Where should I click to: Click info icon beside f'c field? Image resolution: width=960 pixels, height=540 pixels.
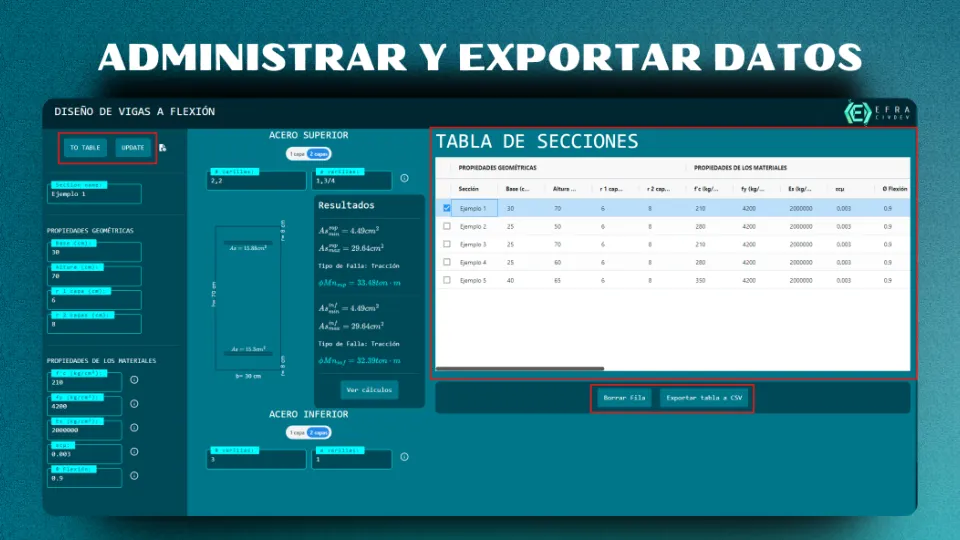pyautogui.click(x=134, y=380)
